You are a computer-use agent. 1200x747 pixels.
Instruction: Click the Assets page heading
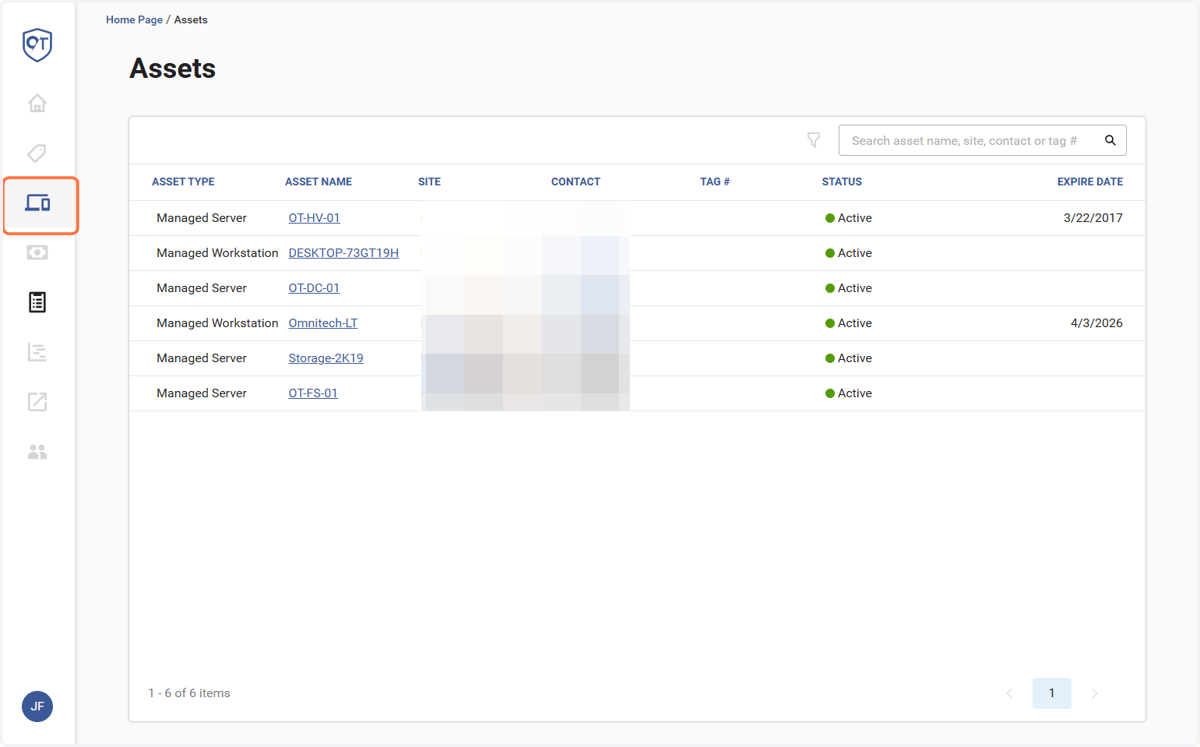coord(173,68)
